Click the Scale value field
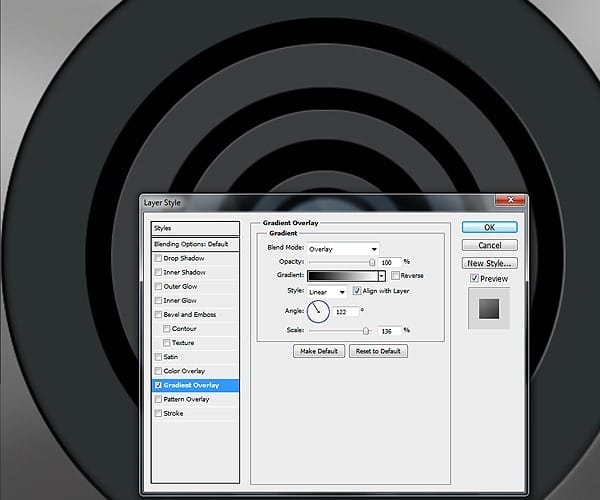600x500 pixels. [390, 331]
